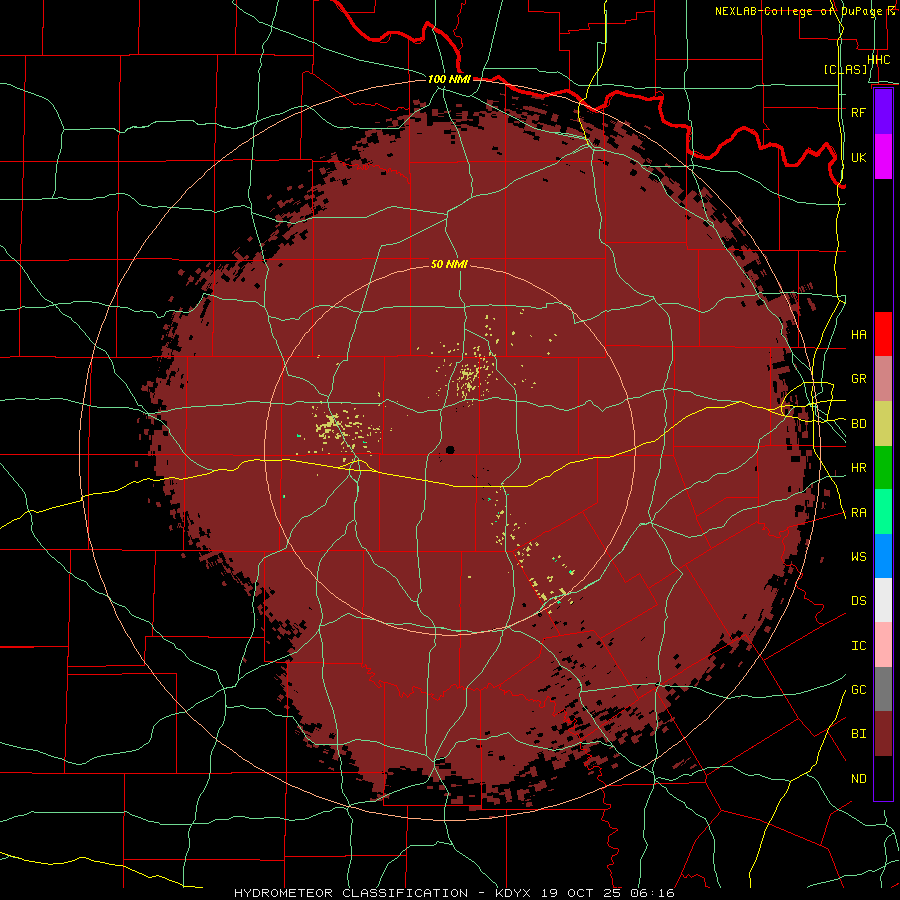Click the '50 NMI' range ring label
This screenshot has height=900, width=900.
449,264
